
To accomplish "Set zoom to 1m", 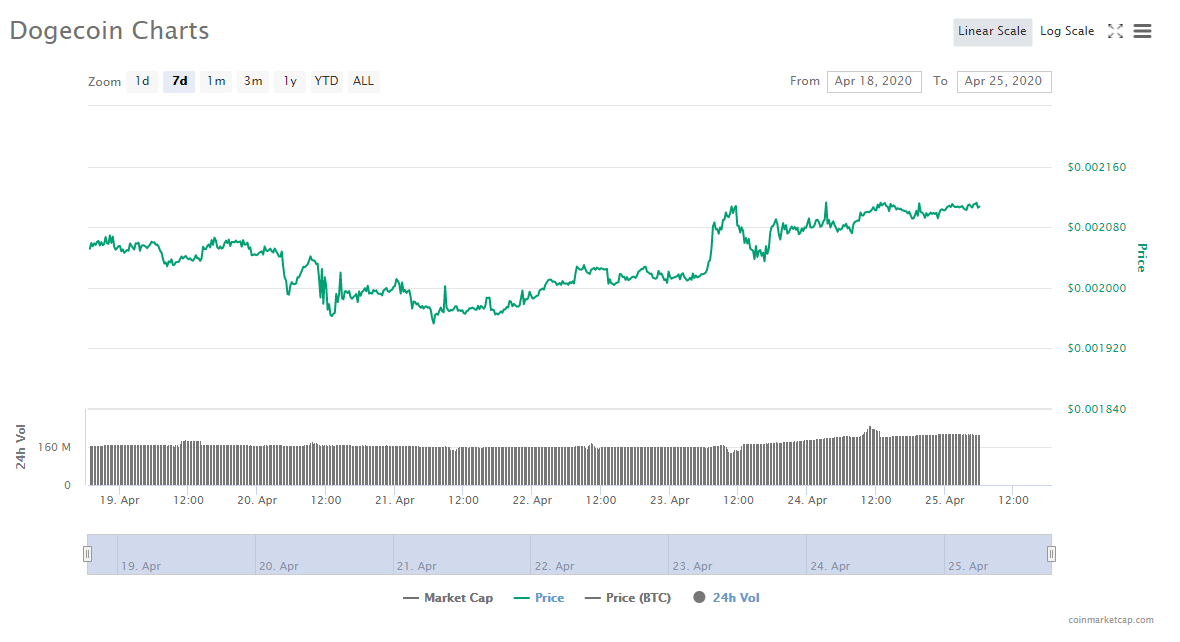I will point(216,81).
